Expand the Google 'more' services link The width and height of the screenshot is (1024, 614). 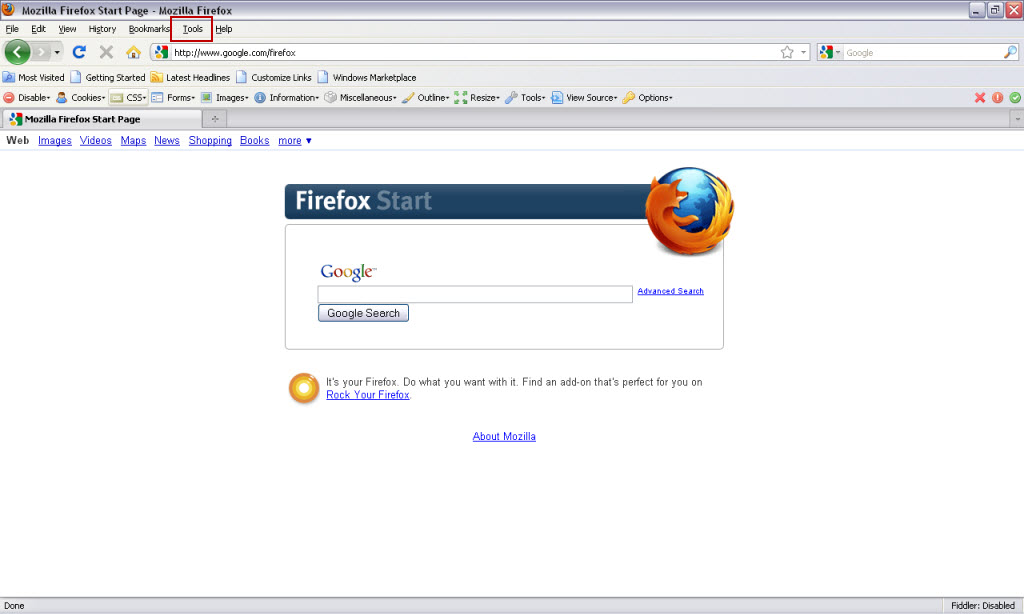coord(295,140)
